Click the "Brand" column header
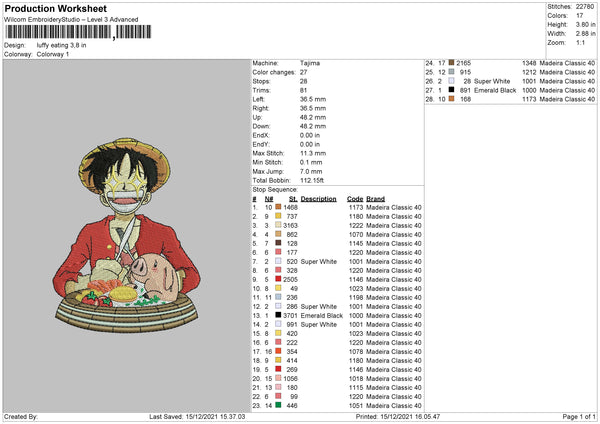 pyautogui.click(x=375, y=199)
